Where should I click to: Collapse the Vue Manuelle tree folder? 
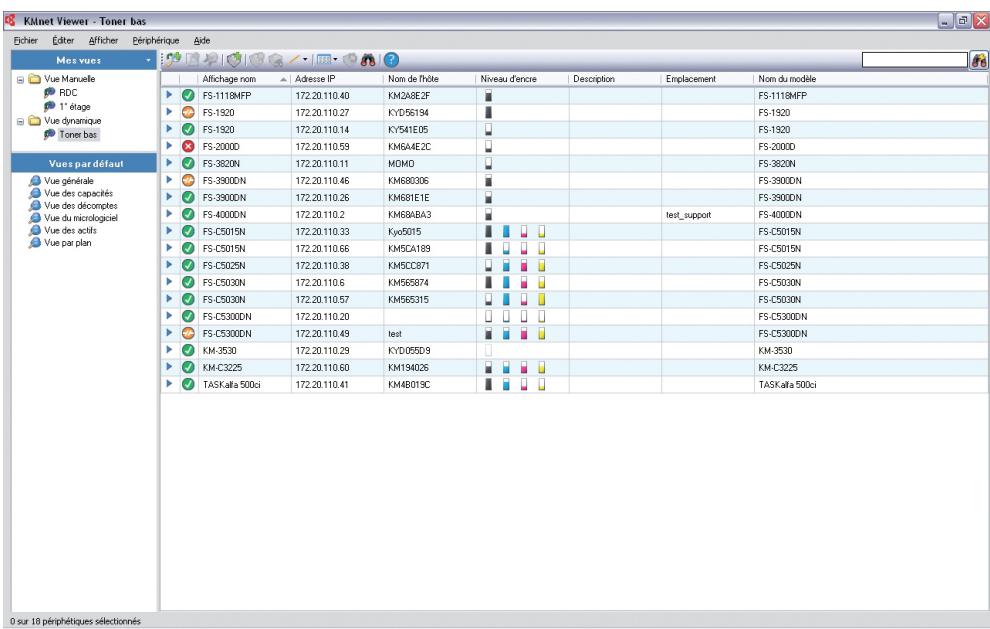20,80
